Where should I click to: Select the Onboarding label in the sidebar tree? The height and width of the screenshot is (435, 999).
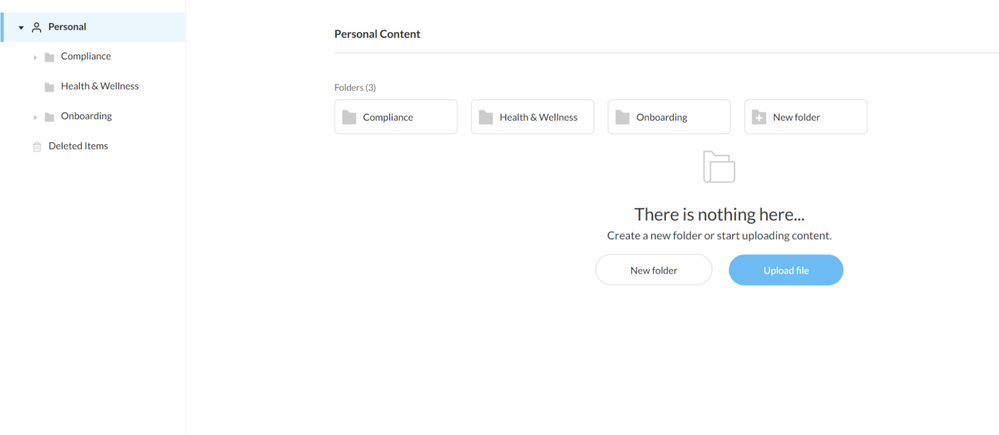point(86,116)
